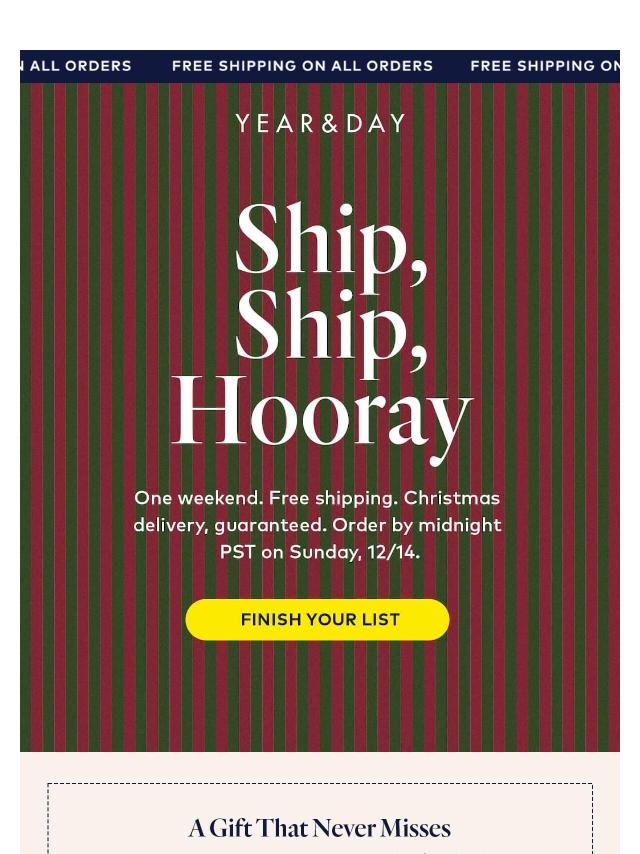Click the centered FREE SHIPPING ON ALL ORDERS banner
This screenshot has width=640, height=854.
302,66
